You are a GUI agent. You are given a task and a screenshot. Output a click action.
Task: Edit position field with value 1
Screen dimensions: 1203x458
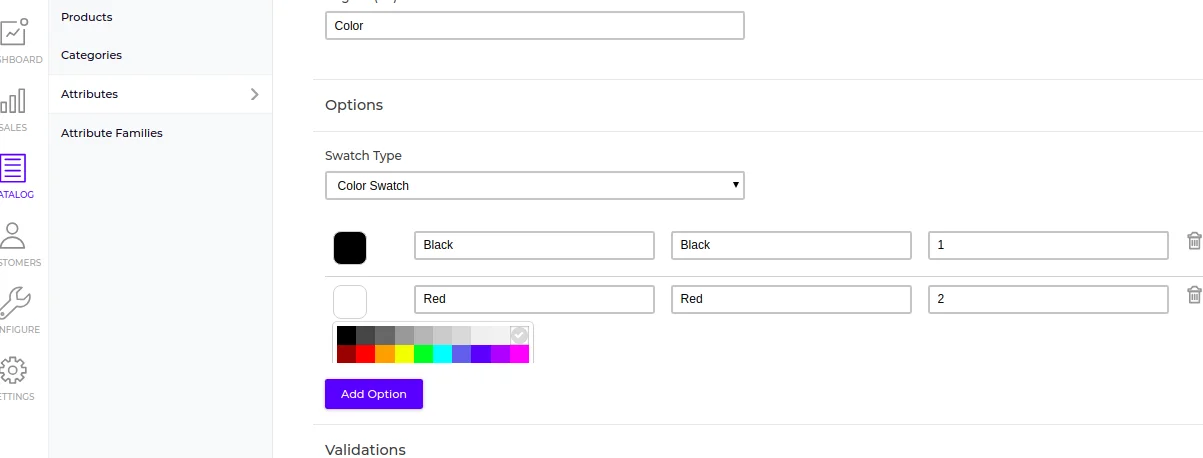[1048, 245]
